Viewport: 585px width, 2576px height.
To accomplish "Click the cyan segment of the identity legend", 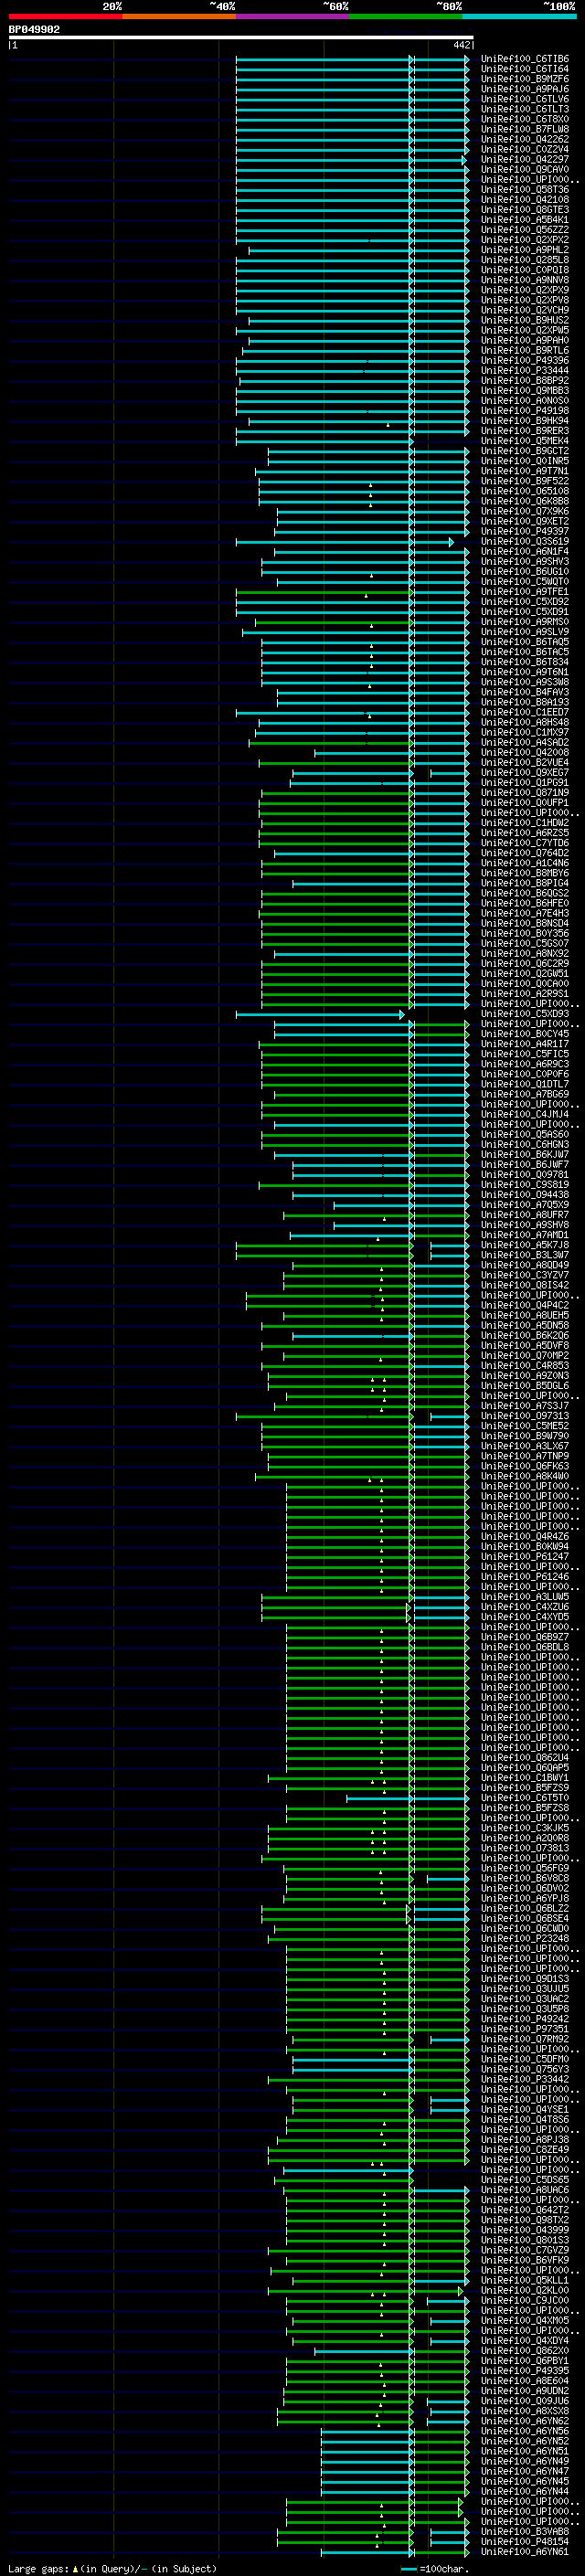I will [520, 16].
